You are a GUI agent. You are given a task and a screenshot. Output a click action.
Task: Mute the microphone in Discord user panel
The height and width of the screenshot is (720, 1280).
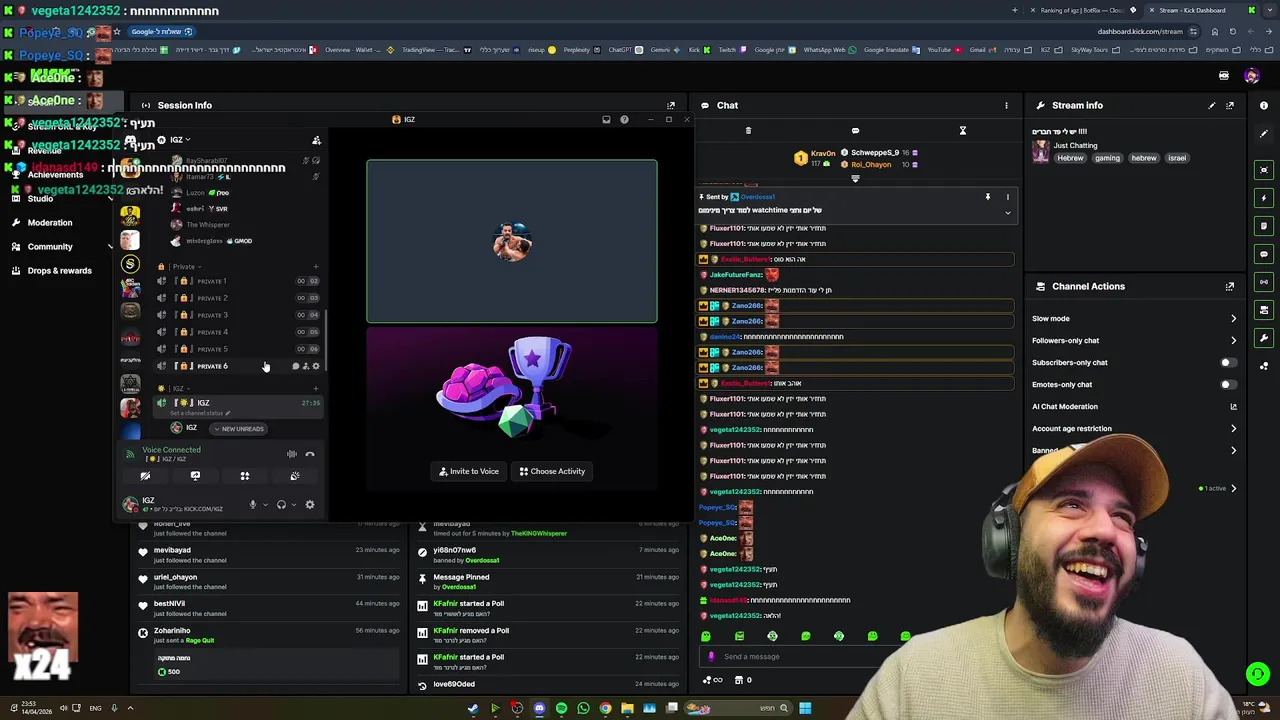click(x=252, y=505)
